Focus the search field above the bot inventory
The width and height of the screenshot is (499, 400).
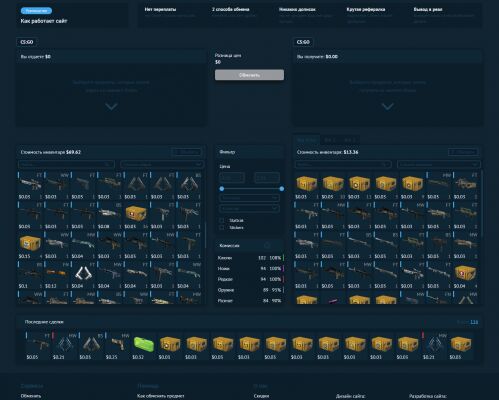[343, 164]
